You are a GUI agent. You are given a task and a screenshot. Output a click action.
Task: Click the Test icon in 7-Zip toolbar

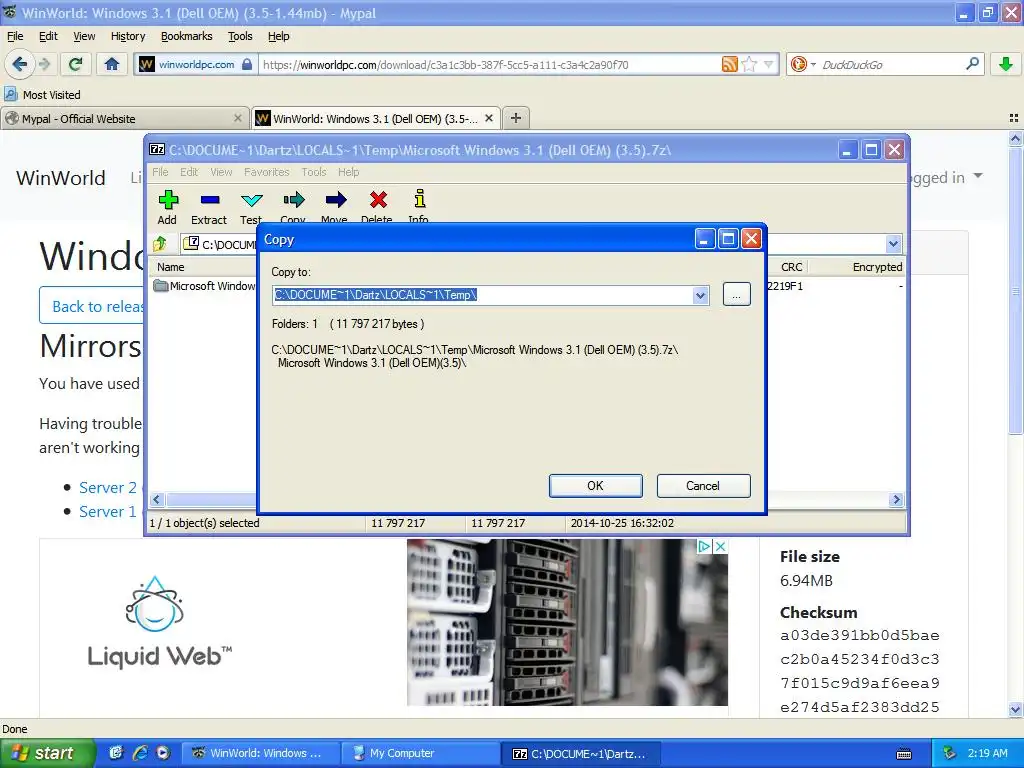251,200
